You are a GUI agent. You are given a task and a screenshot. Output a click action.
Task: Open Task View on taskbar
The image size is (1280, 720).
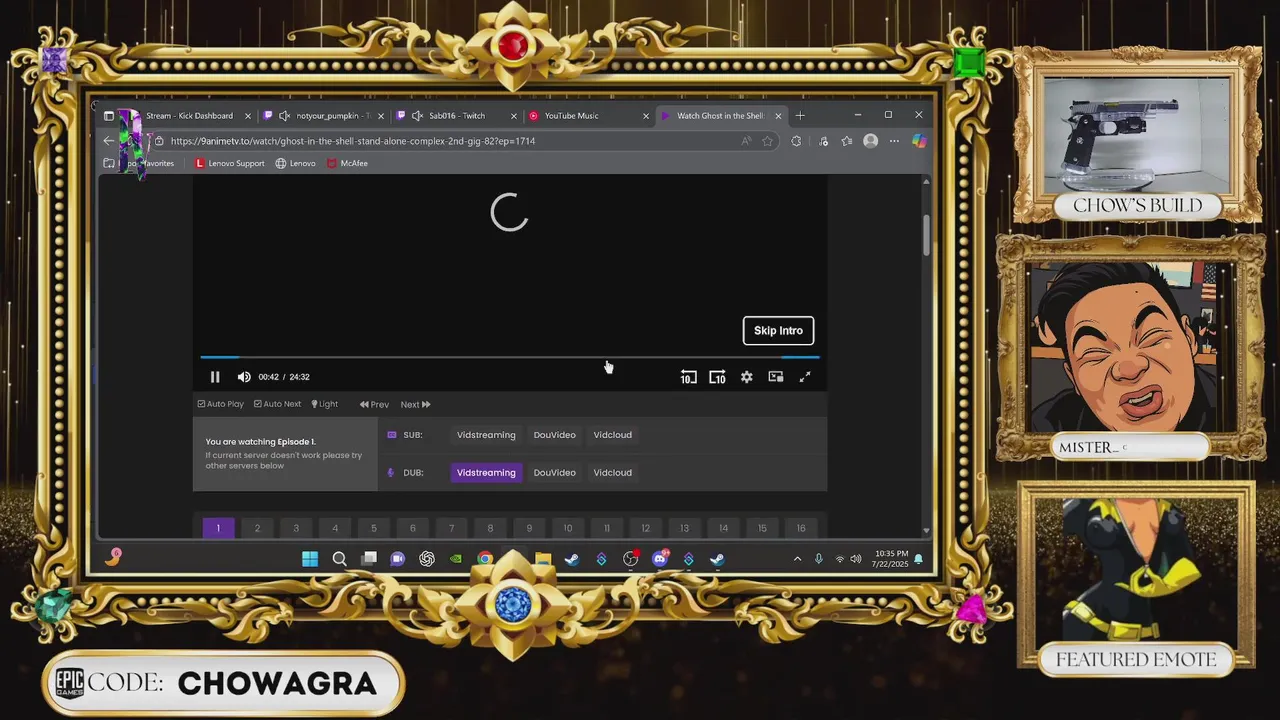pyautogui.click(x=369, y=559)
